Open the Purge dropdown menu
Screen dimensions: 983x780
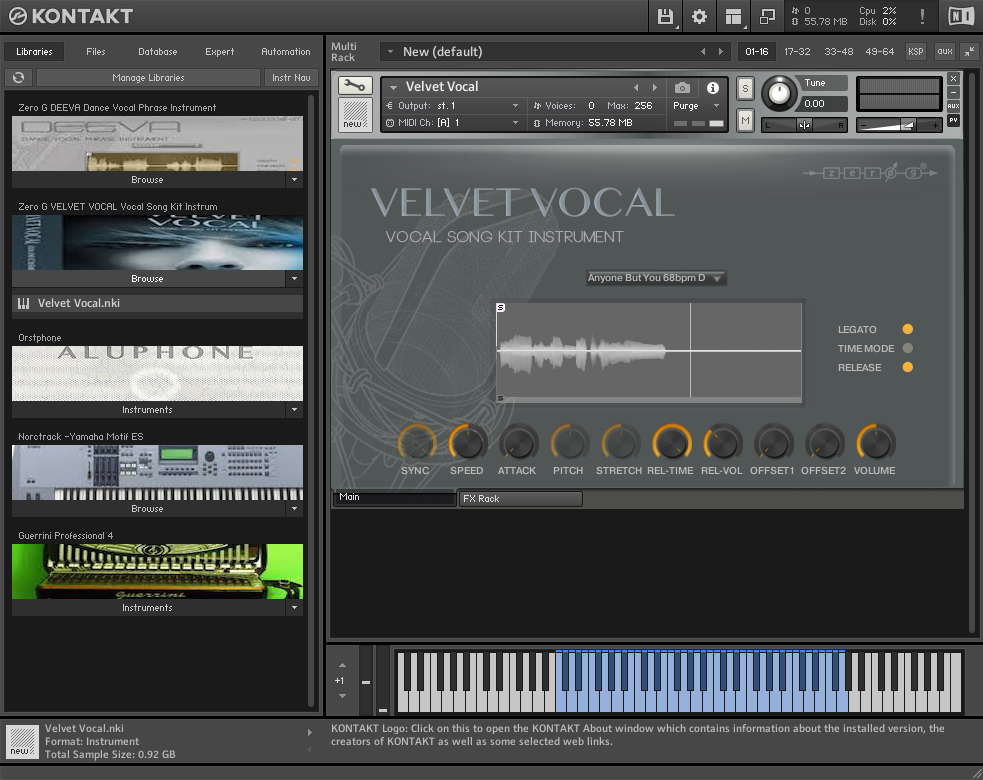tap(696, 105)
